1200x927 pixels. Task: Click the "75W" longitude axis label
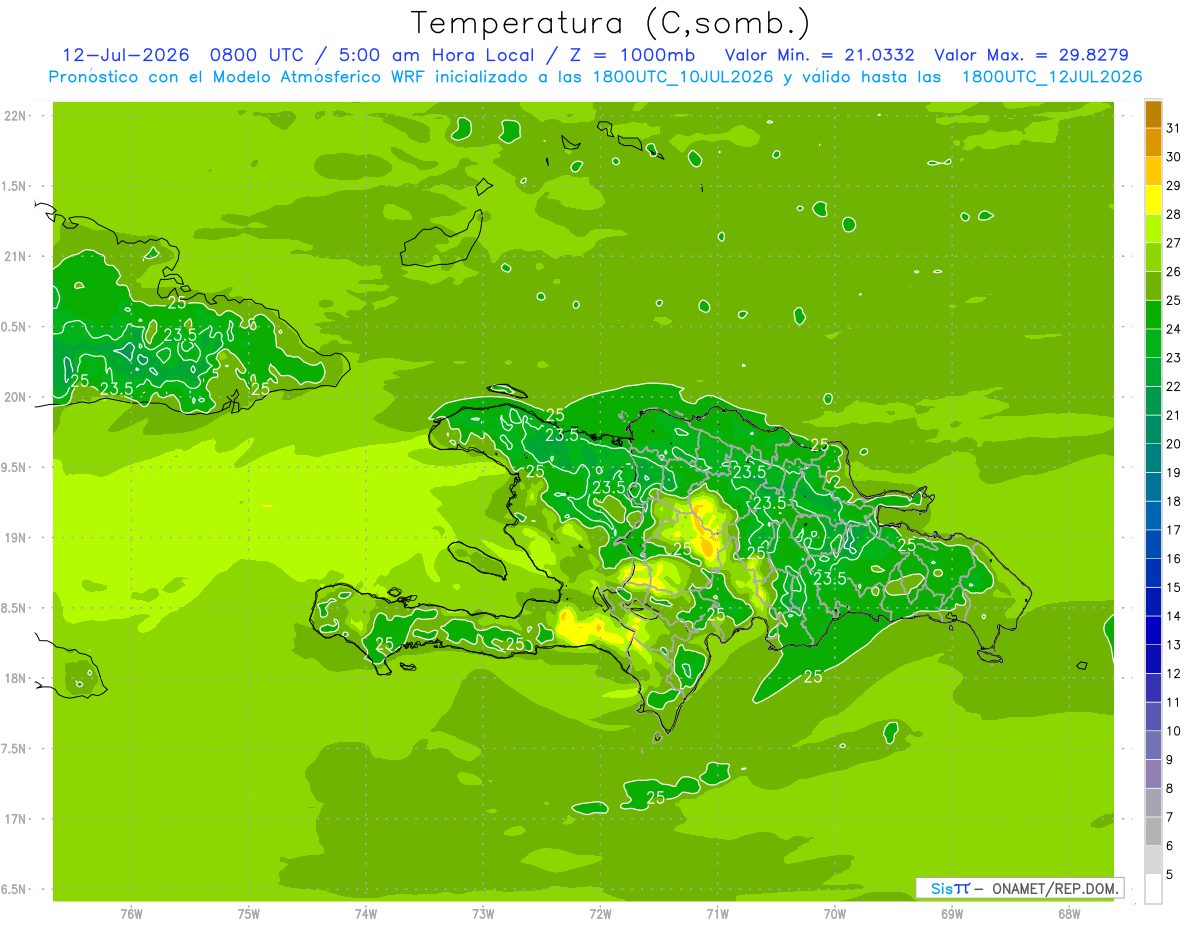click(x=249, y=914)
